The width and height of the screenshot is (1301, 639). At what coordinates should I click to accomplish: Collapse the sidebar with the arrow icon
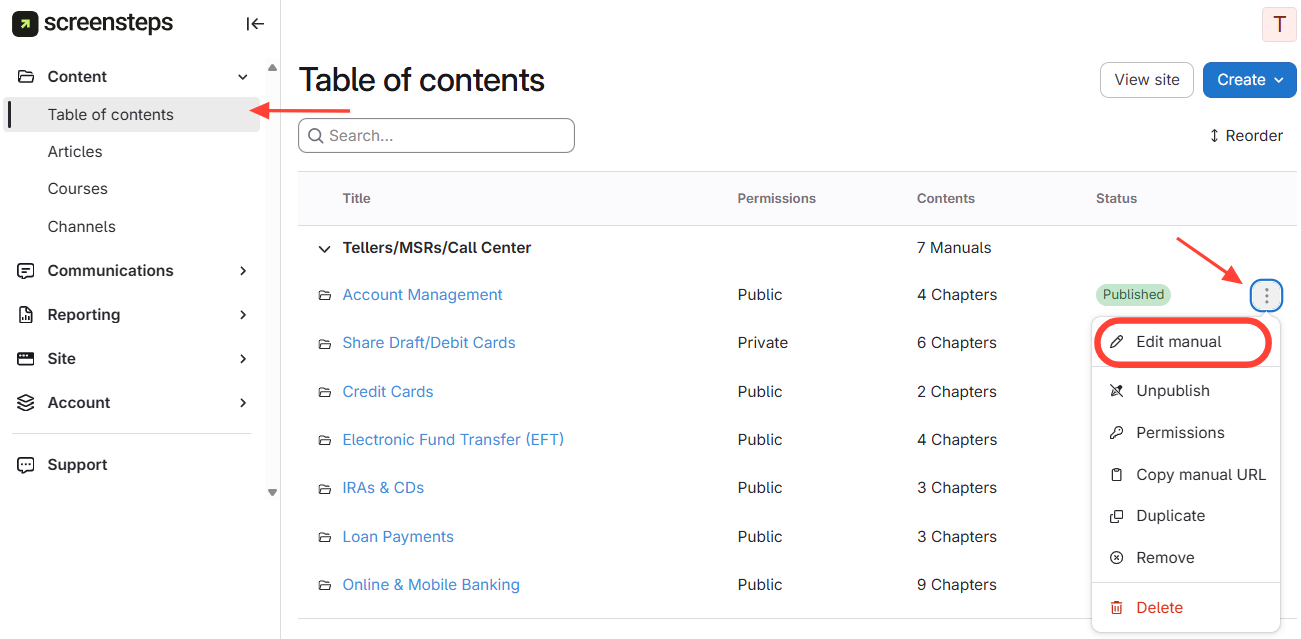click(255, 24)
